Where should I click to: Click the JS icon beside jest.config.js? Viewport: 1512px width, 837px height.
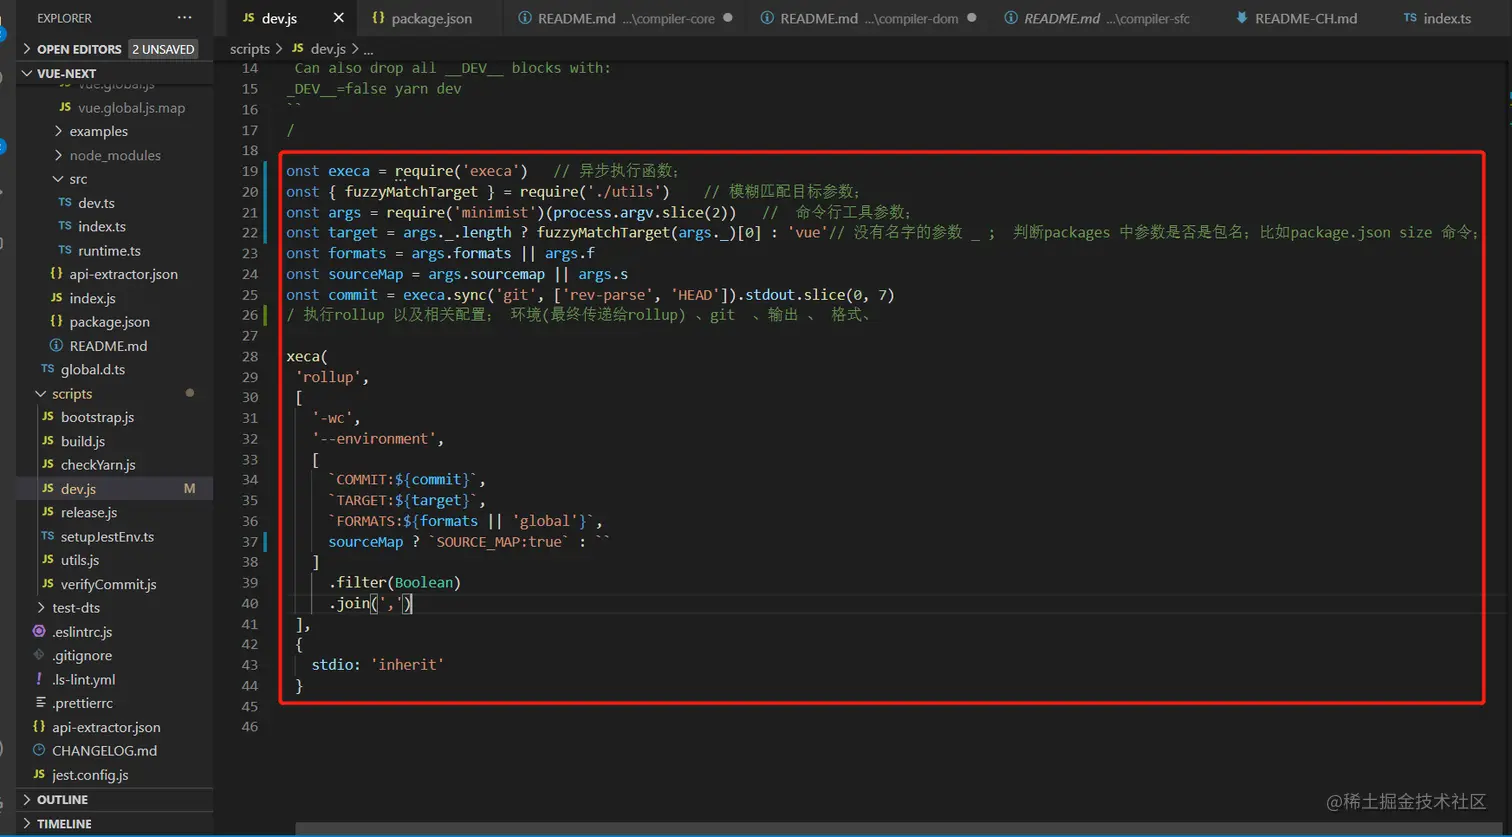point(39,774)
